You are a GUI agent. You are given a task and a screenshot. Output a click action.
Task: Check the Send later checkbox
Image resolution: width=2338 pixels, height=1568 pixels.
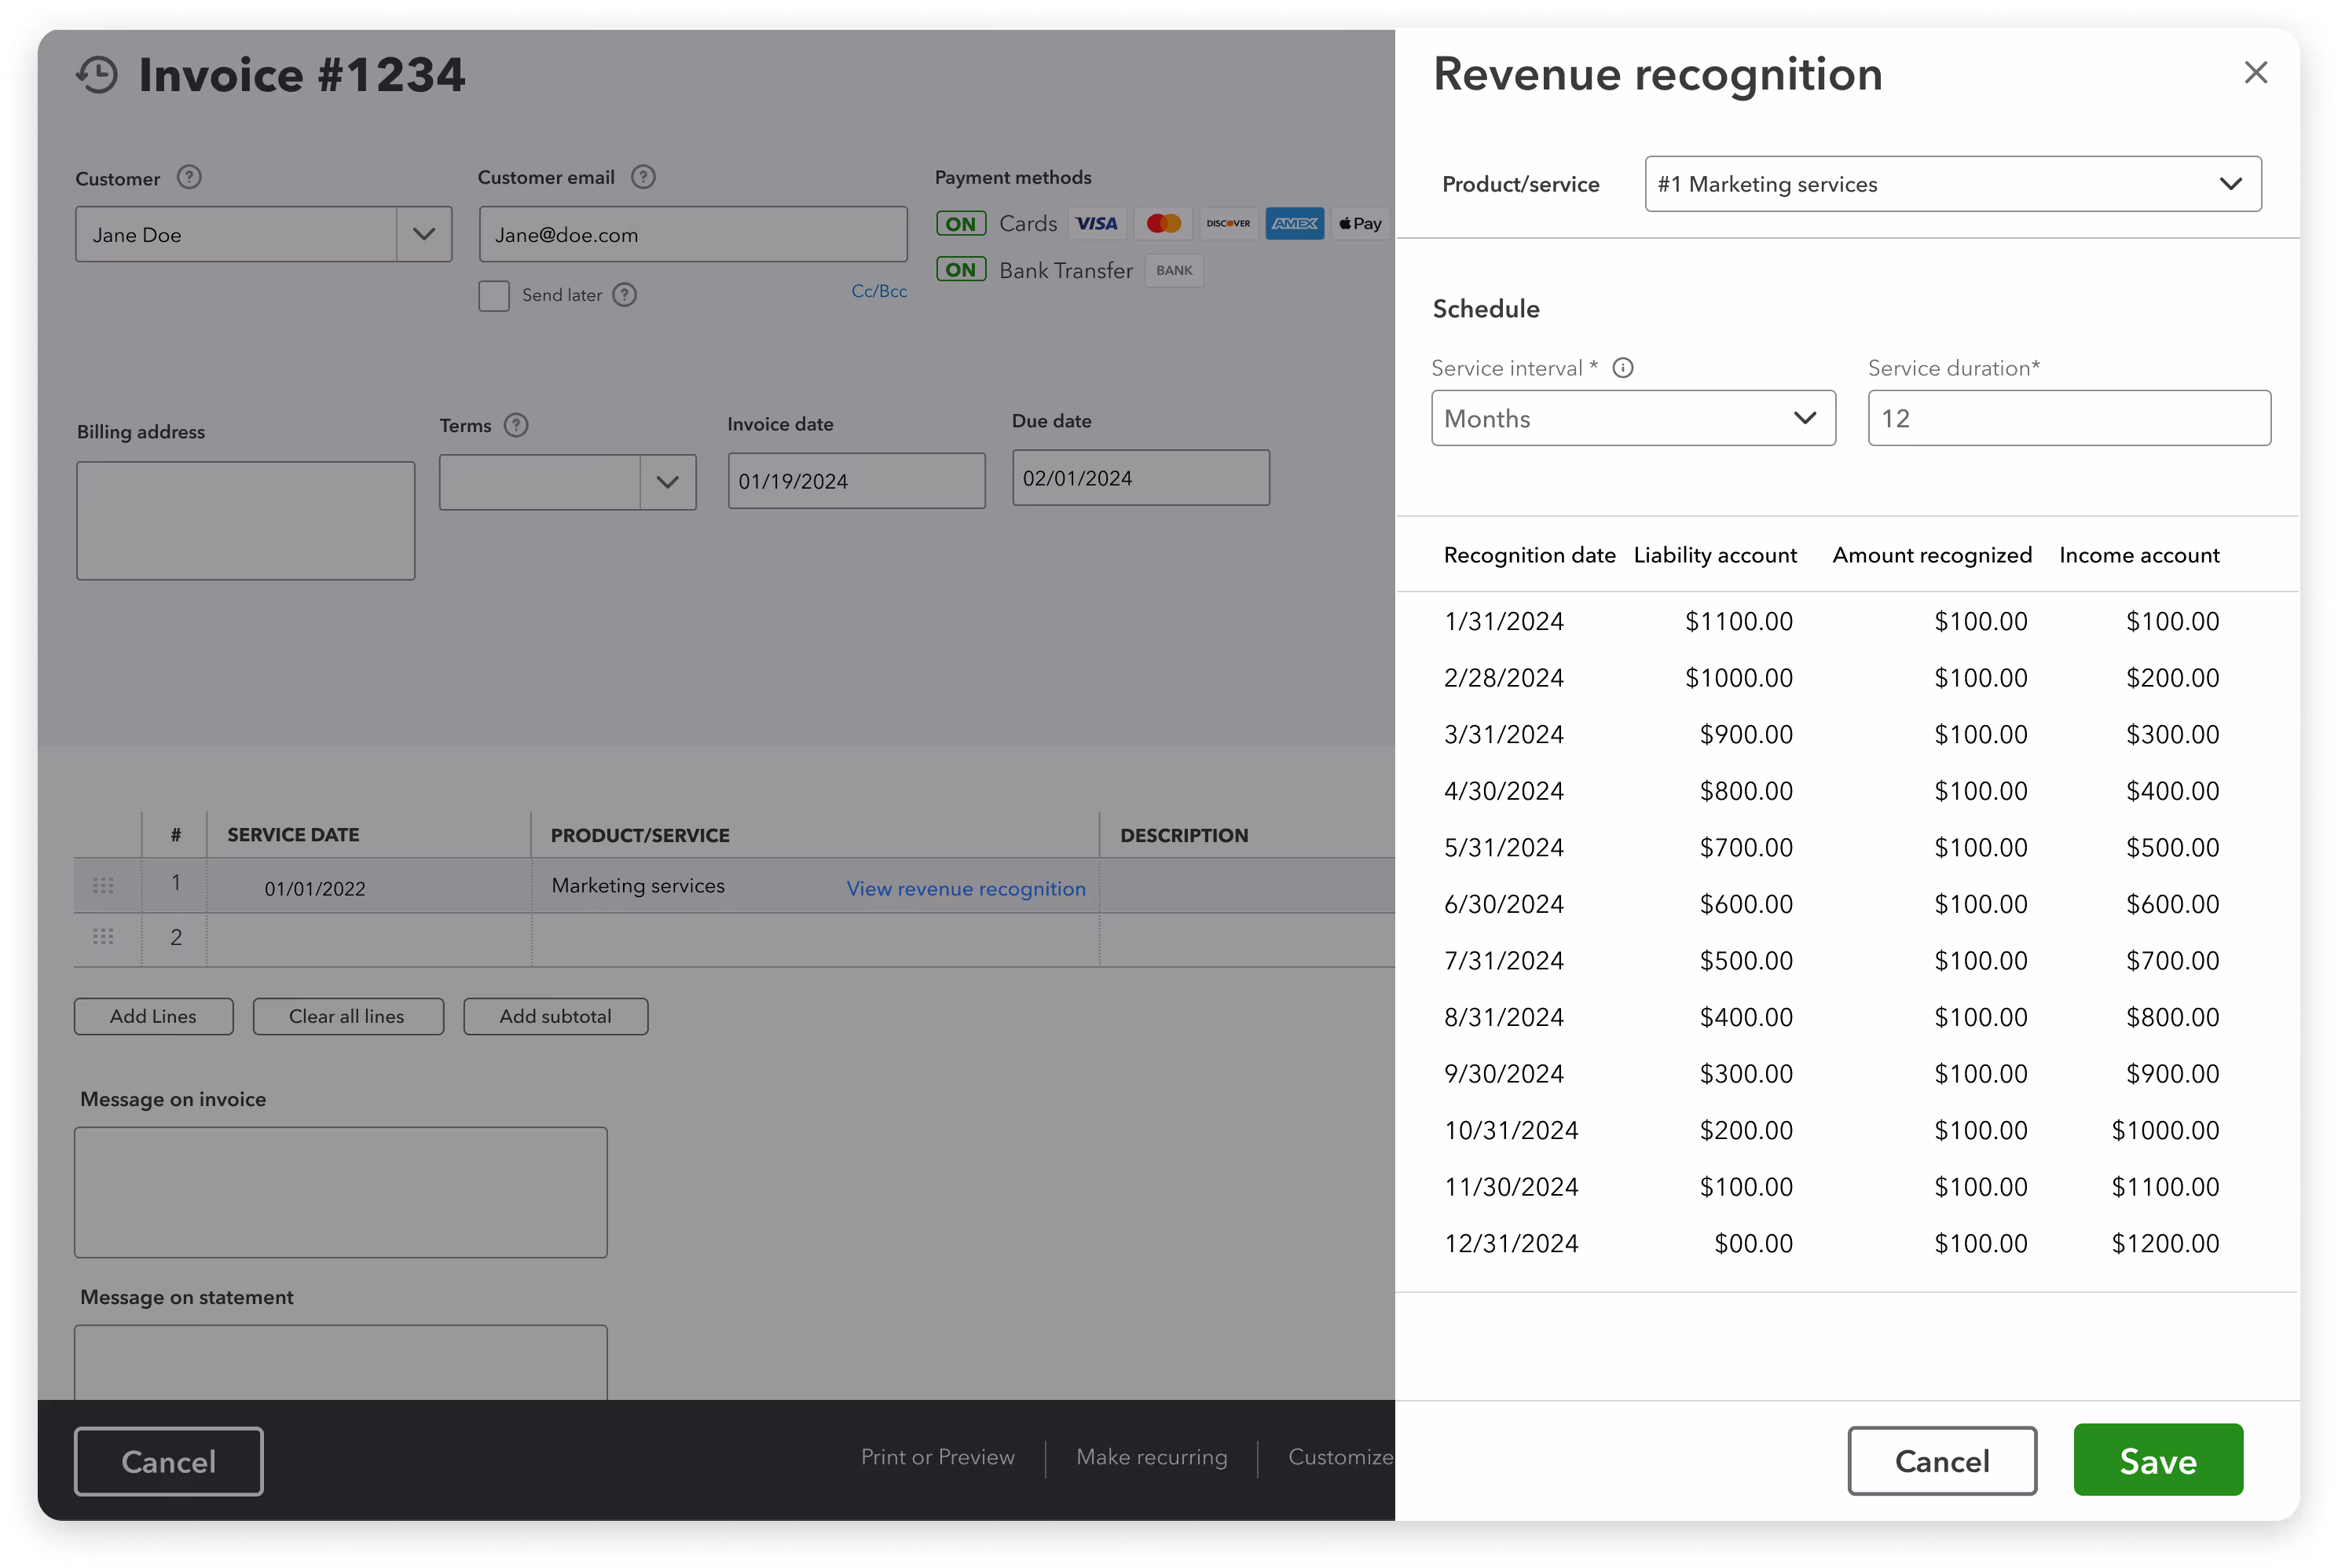pyautogui.click(x=494, y=296)
